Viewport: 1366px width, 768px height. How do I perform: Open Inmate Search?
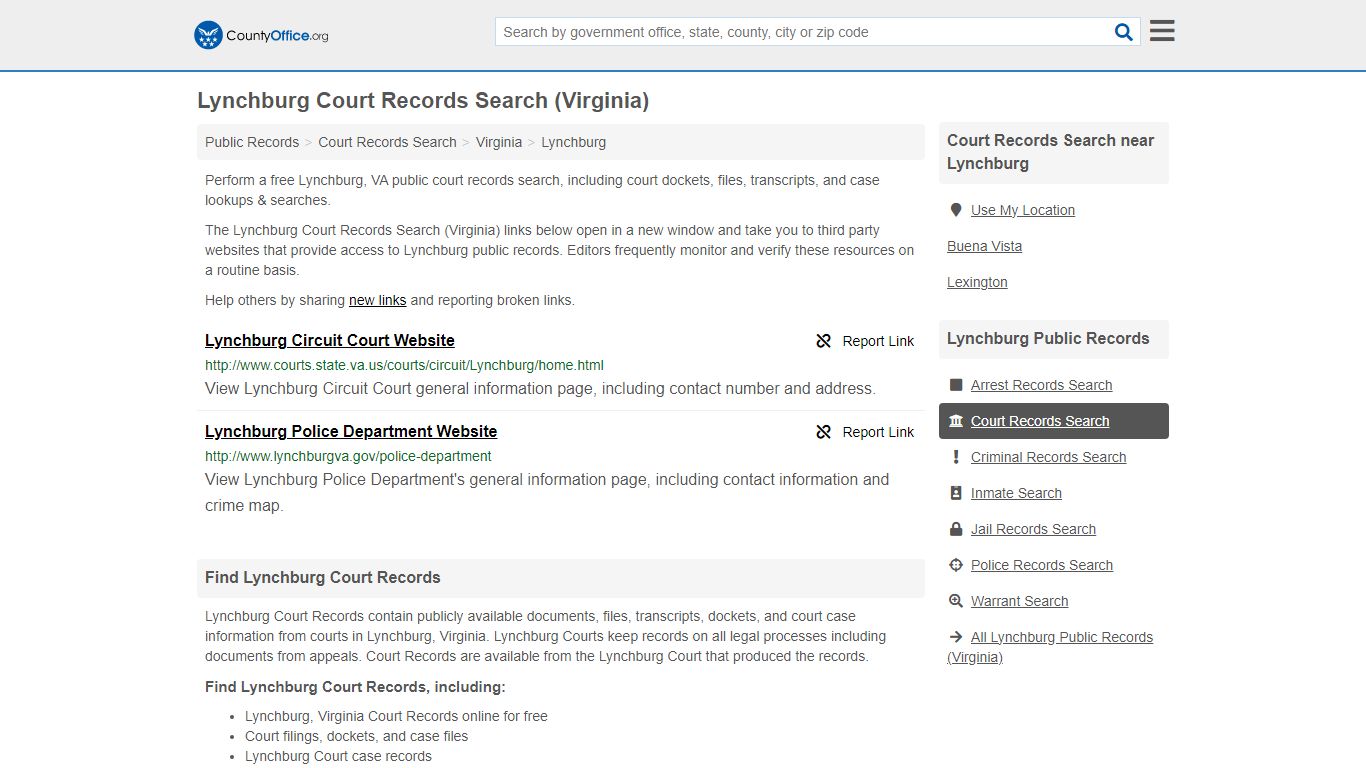coord(1016,493)
